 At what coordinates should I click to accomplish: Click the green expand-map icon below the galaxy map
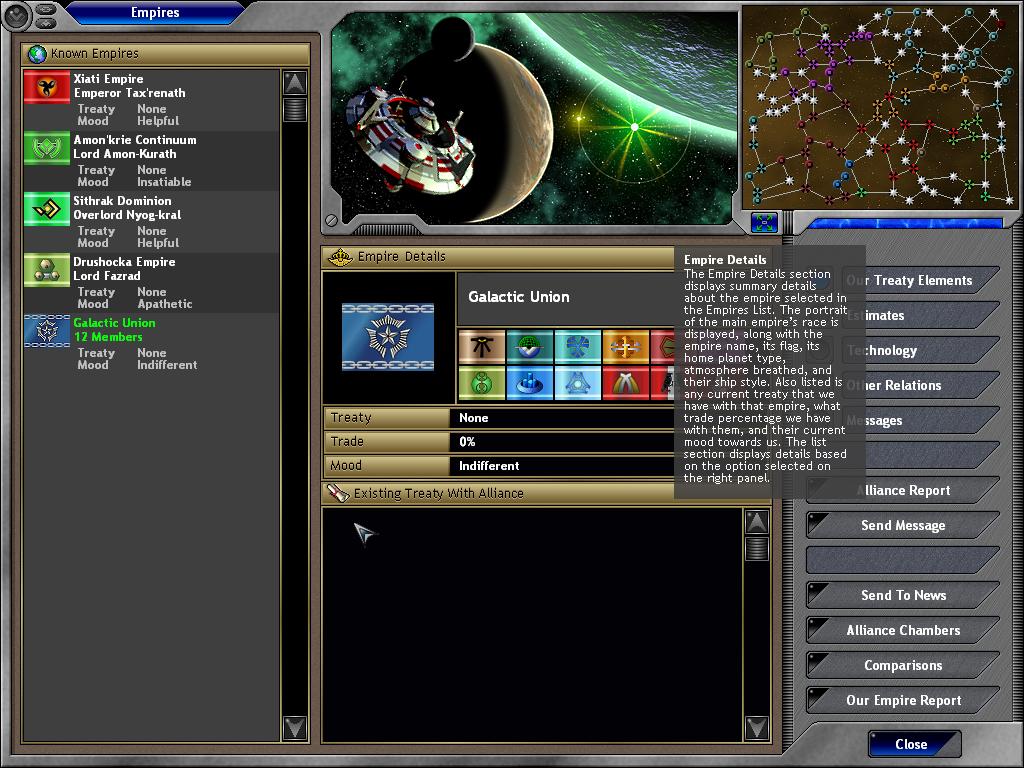[764, 222]
